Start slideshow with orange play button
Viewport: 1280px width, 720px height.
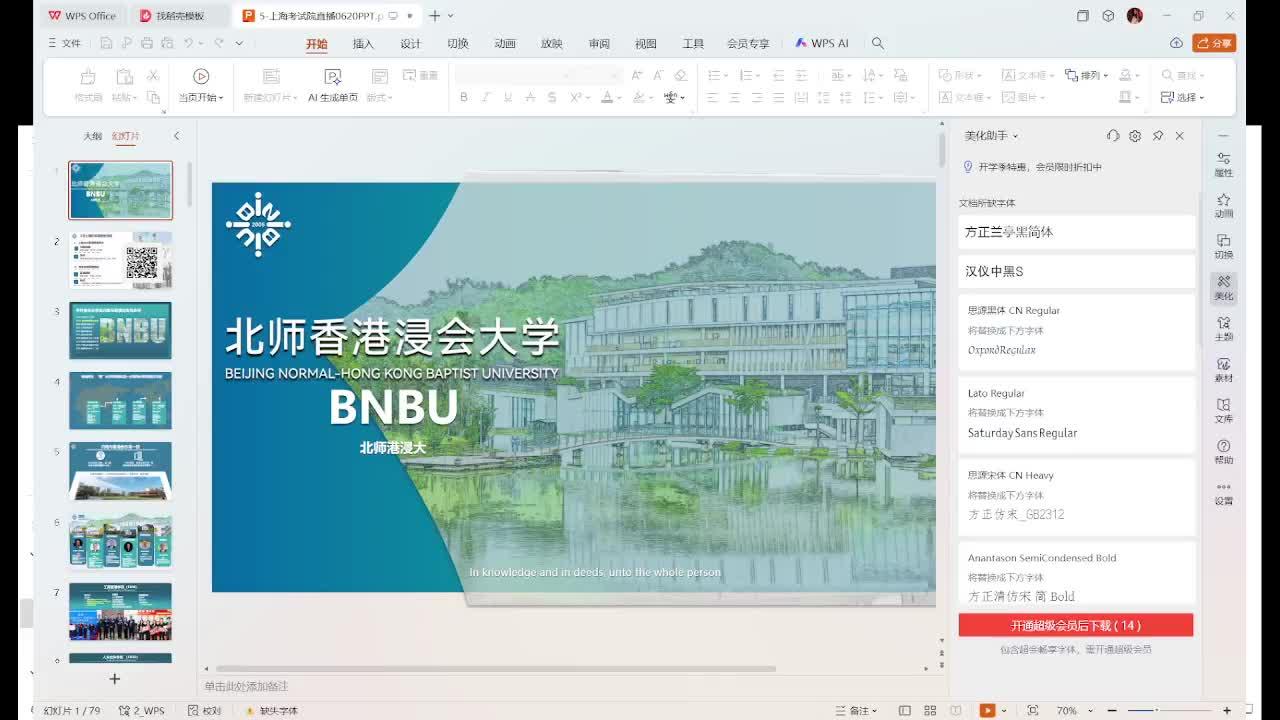(x=987, y=711)
